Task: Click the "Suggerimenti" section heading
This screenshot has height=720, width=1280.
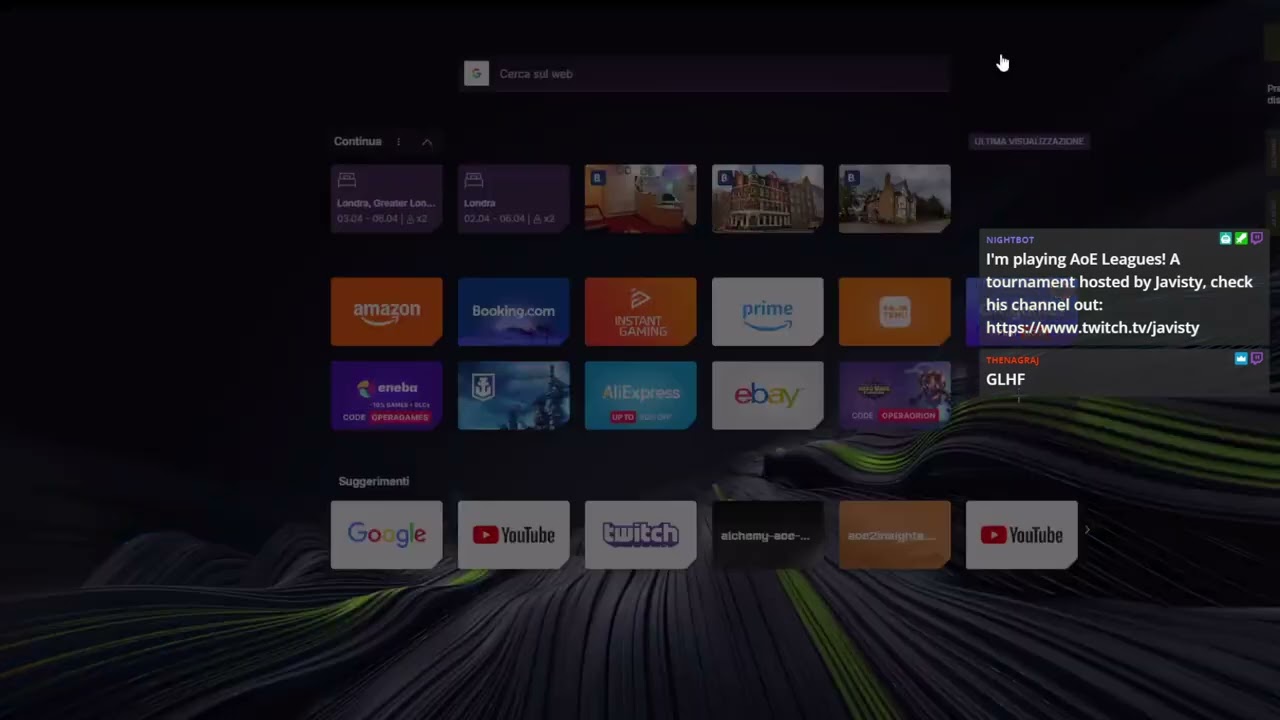Action: [374, 482]
